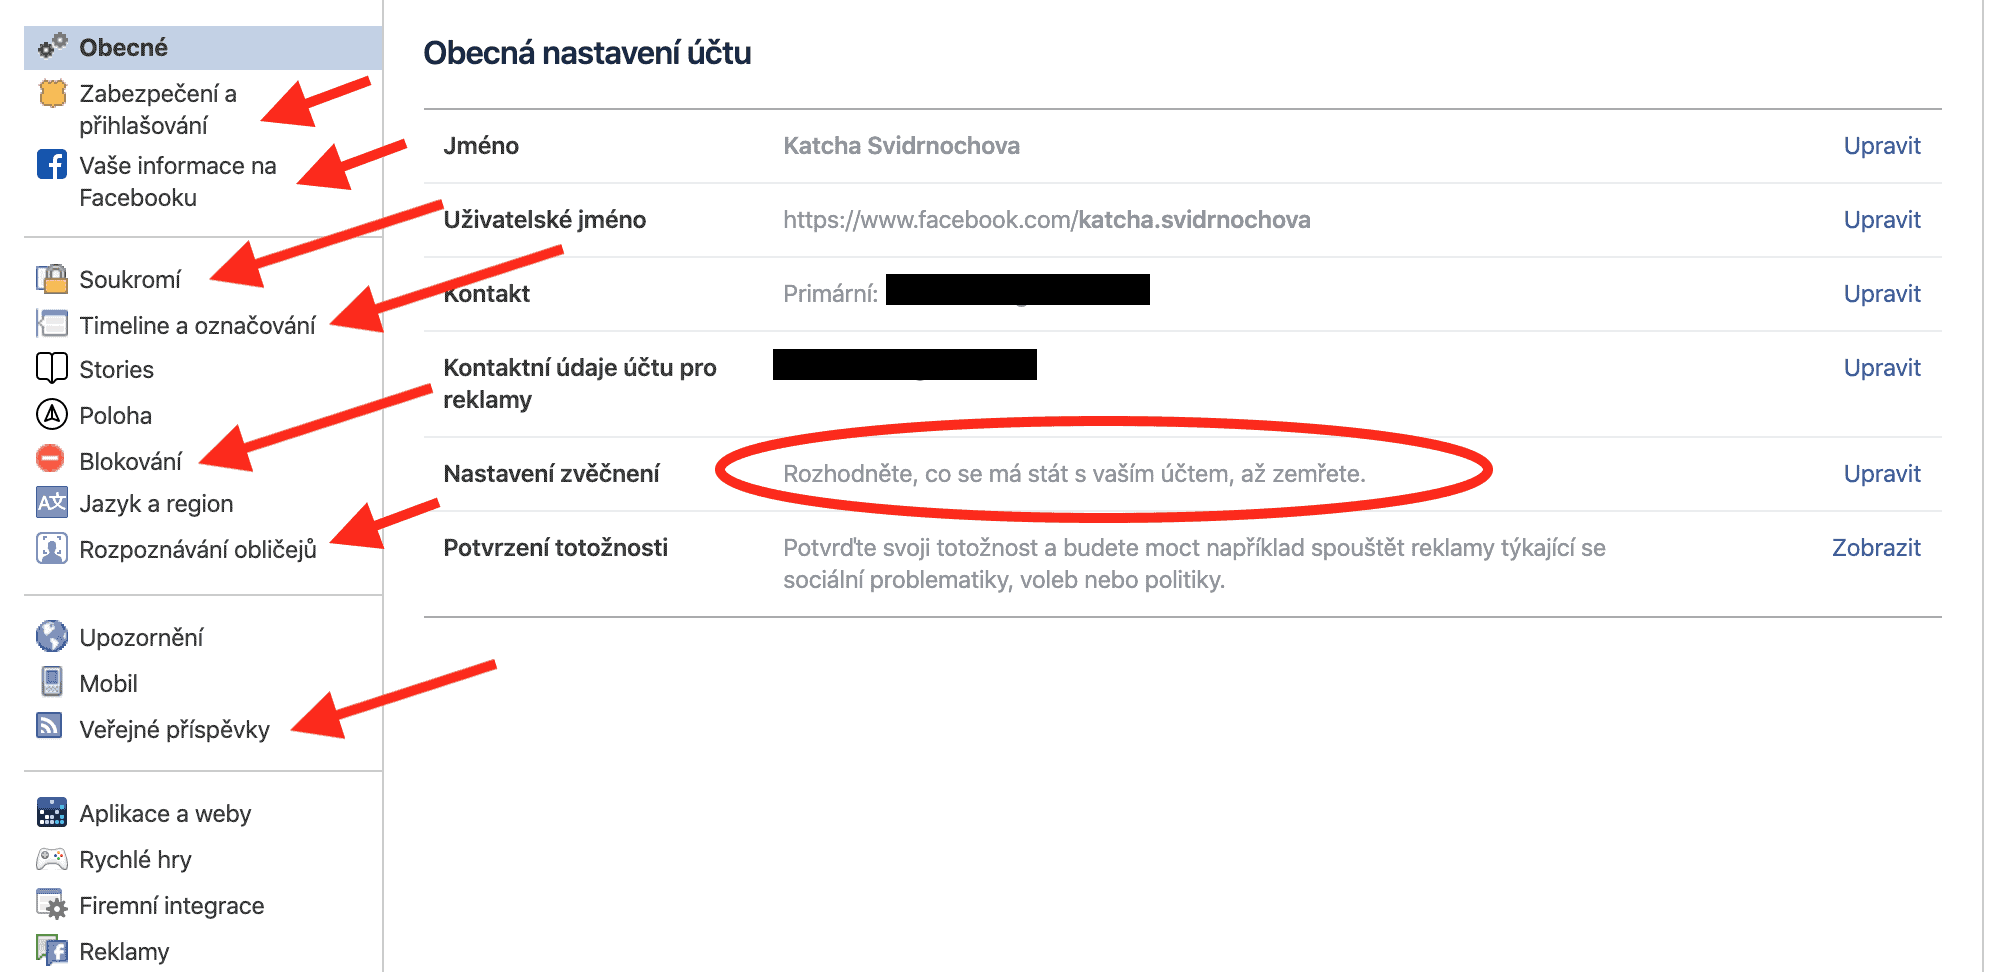Open Veřejné příspěvky settings

tap(174, 729)
